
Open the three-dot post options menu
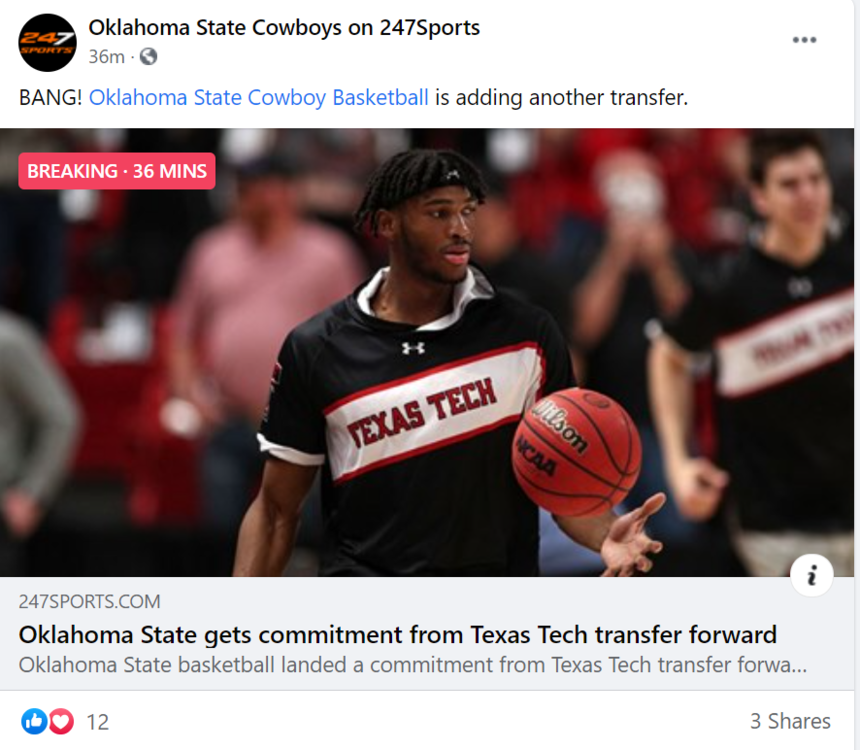804,40
